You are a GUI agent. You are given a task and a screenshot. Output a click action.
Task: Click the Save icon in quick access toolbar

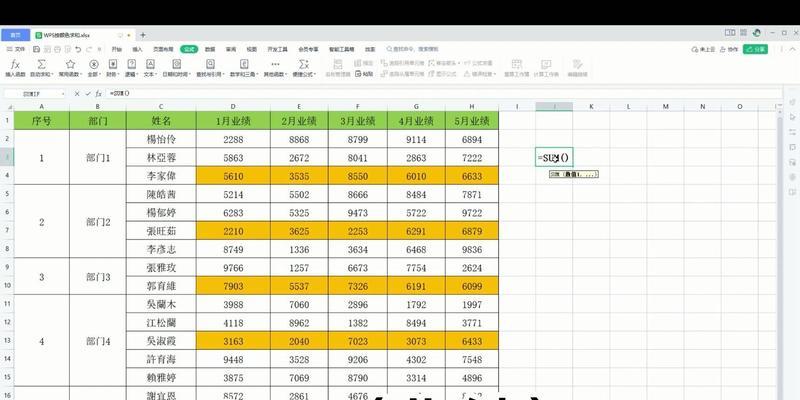pyautogui.click(x=37, y=49)
